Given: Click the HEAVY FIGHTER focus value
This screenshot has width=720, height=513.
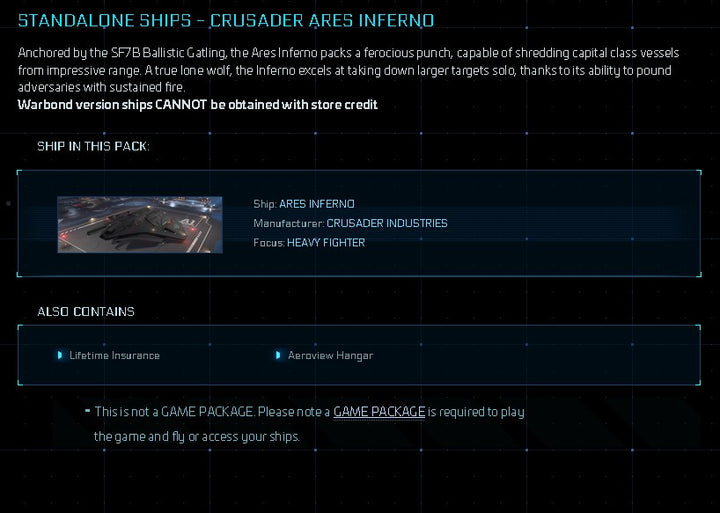Looking at the screenshot, I should point(326,243).
